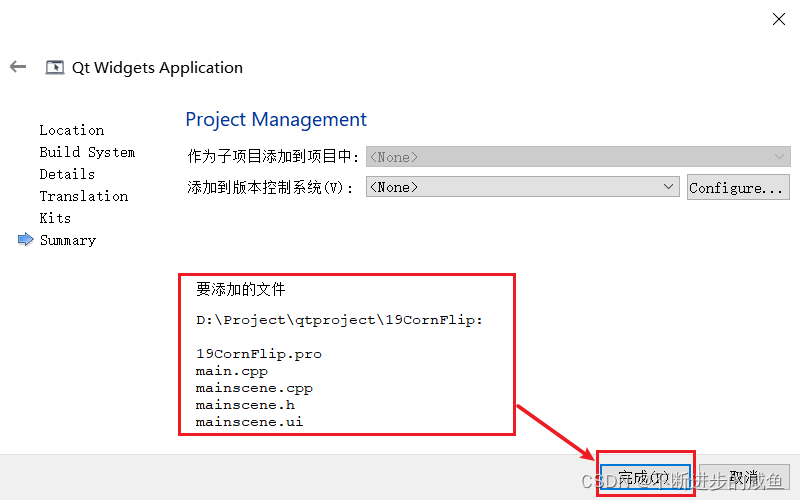Select the Summary step
This screenshot has width=800, height=500.
68,240
